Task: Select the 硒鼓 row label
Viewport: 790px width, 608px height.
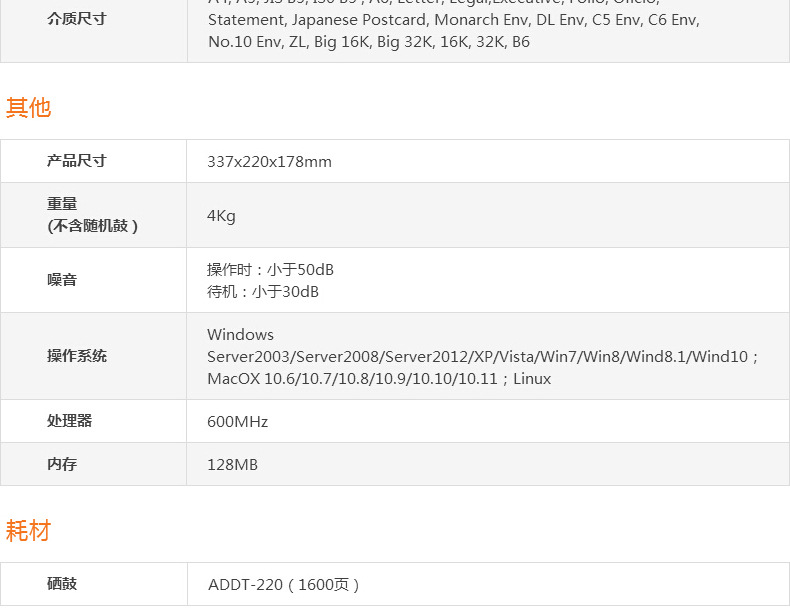Action: point(62,583)
